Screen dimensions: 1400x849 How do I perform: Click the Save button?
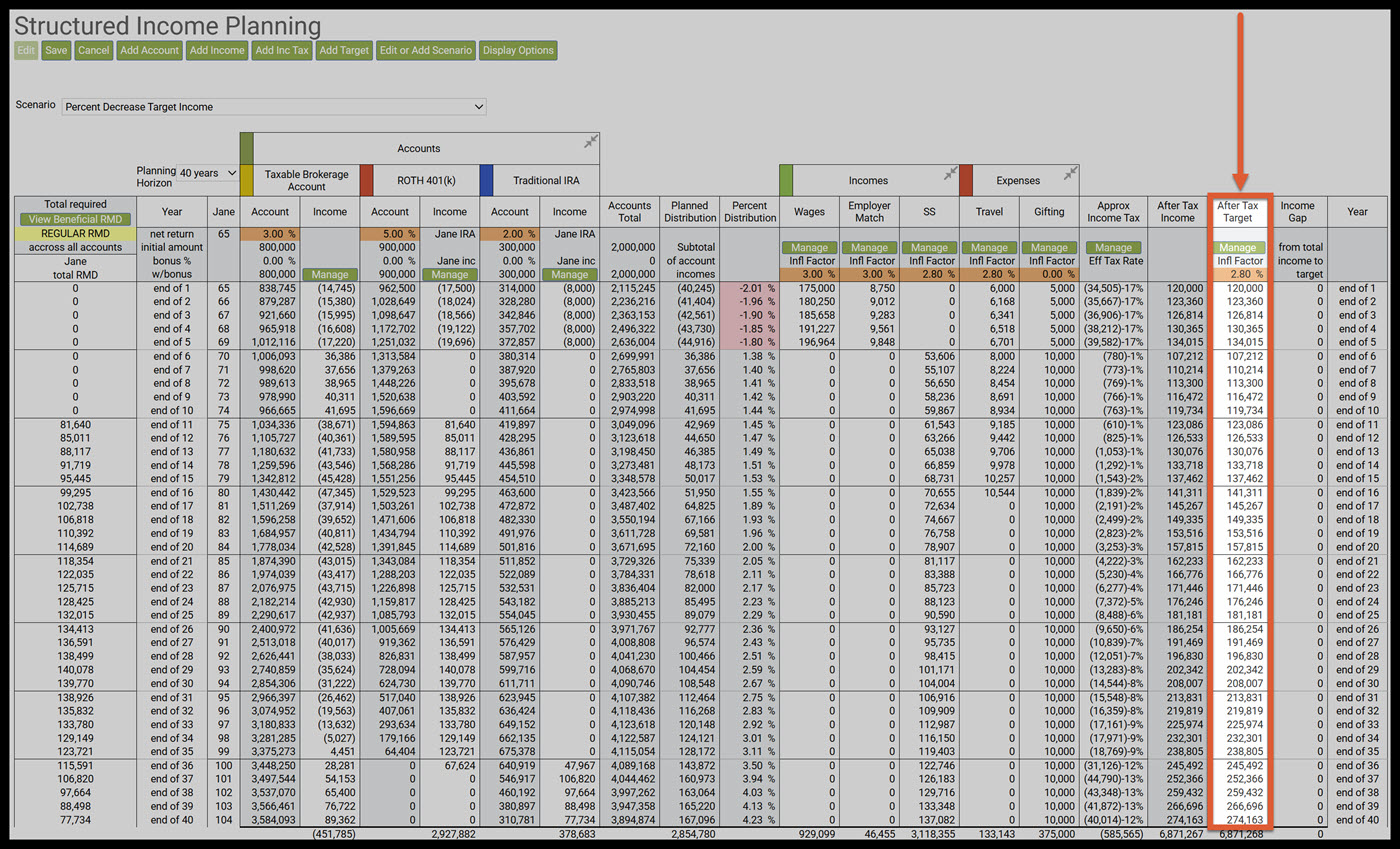57,50
